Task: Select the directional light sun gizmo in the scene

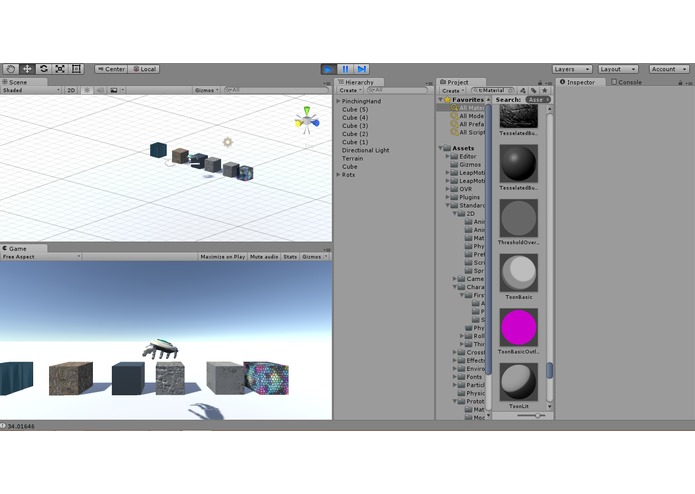Action: (228, 142)
